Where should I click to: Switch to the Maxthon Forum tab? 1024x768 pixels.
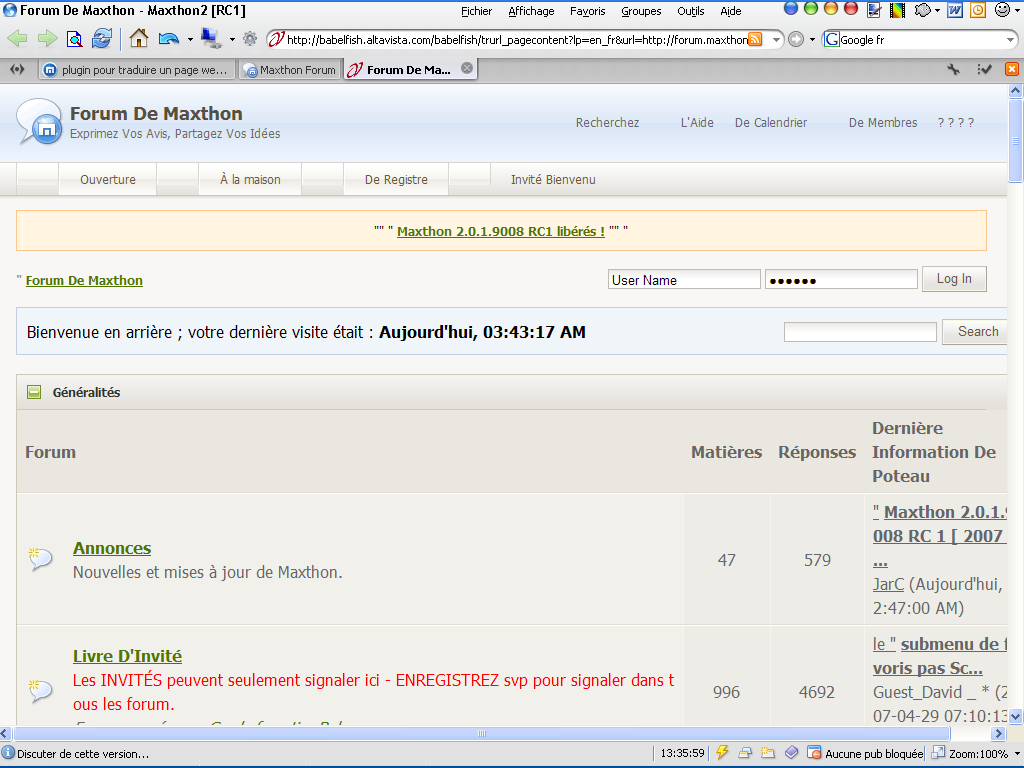pos(290,70)
